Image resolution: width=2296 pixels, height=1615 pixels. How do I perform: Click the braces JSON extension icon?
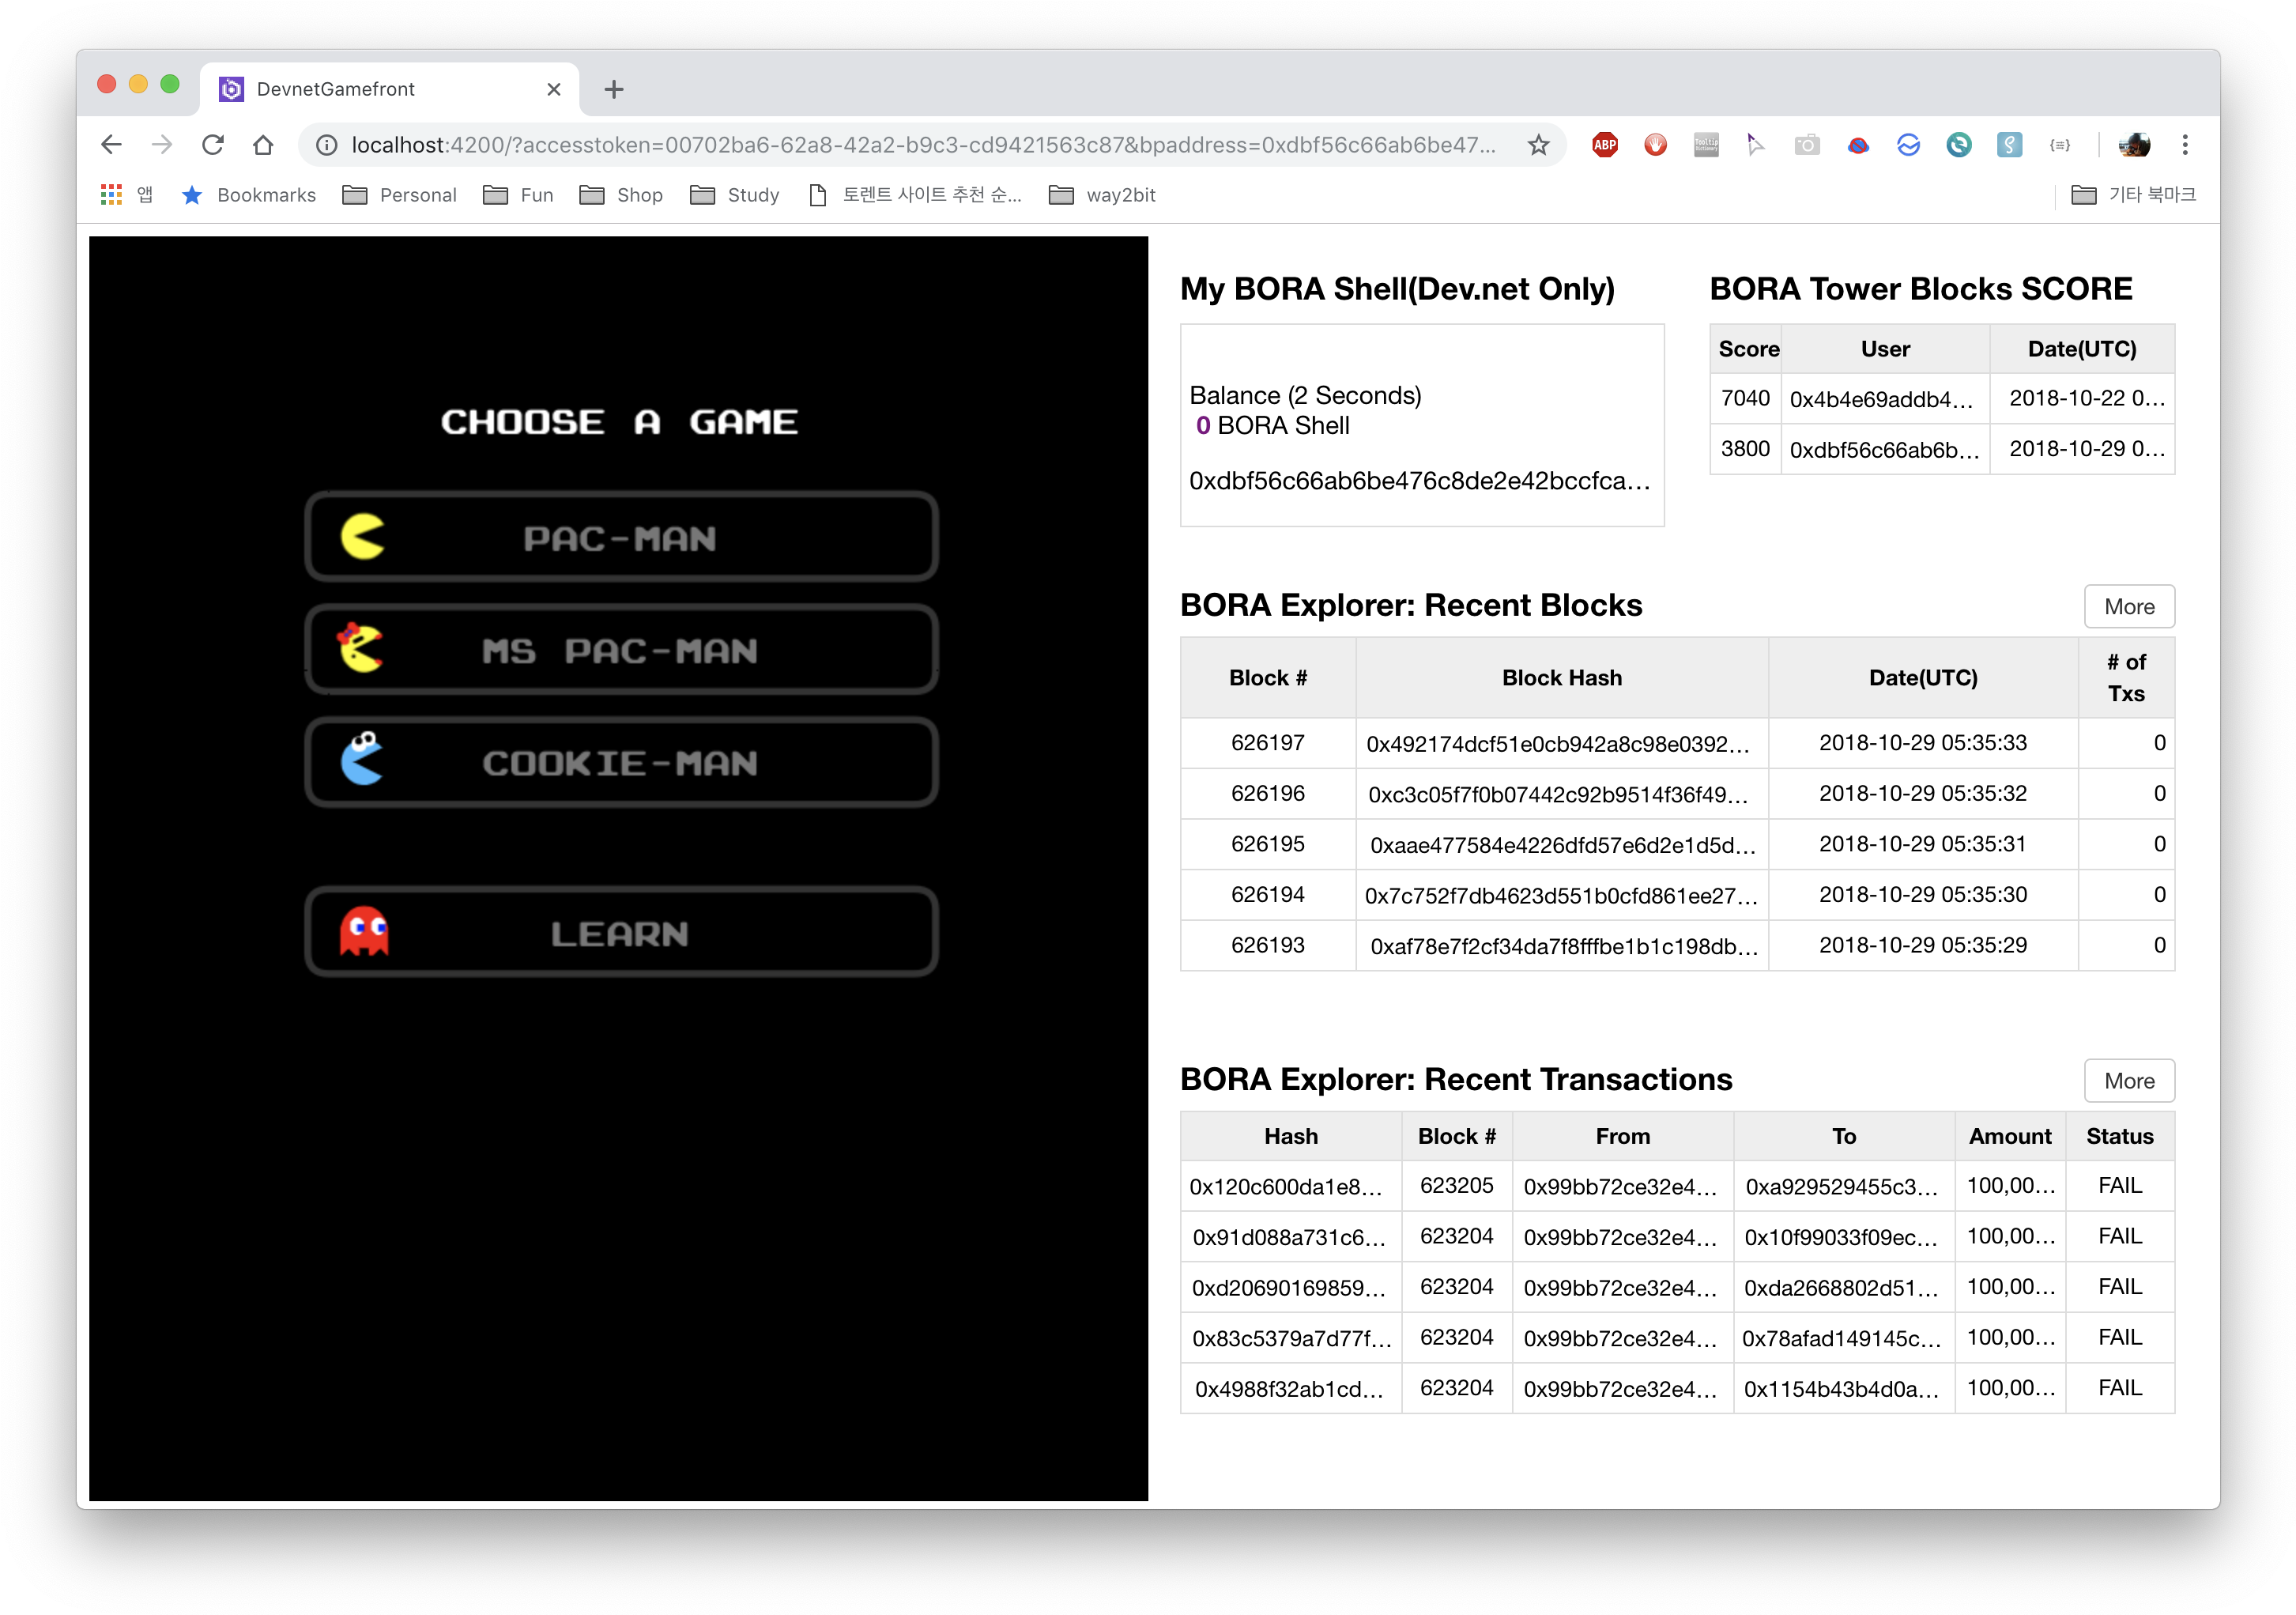(x=2059, y=145)
